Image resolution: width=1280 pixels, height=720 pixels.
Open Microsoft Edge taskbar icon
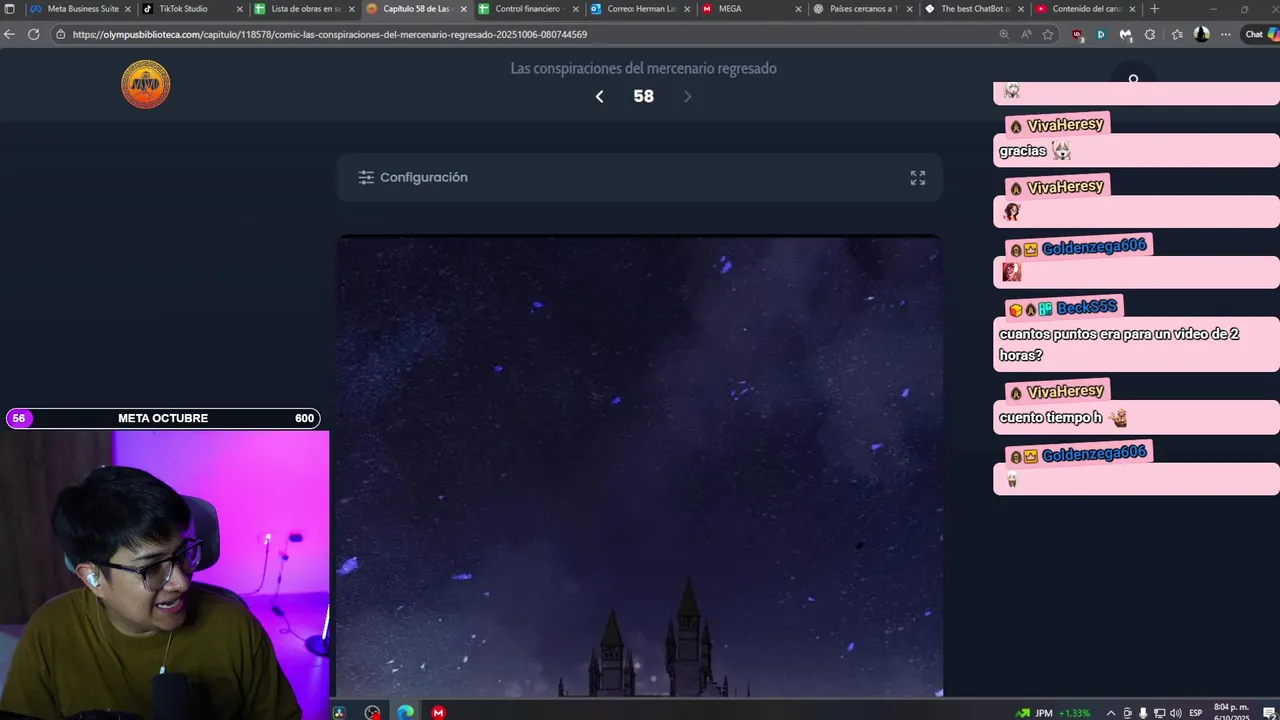tap(405, 713)
